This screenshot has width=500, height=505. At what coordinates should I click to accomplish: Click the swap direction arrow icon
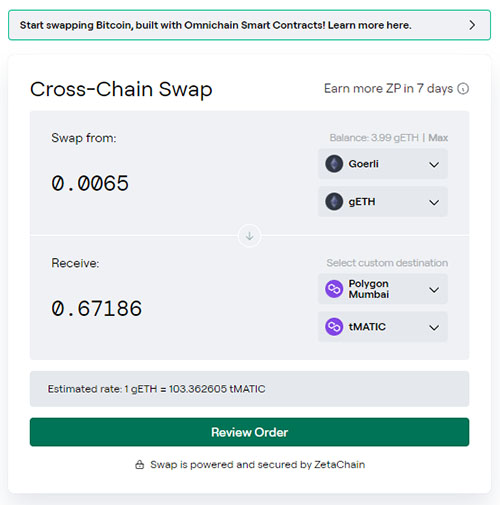[x=249, y=236]
